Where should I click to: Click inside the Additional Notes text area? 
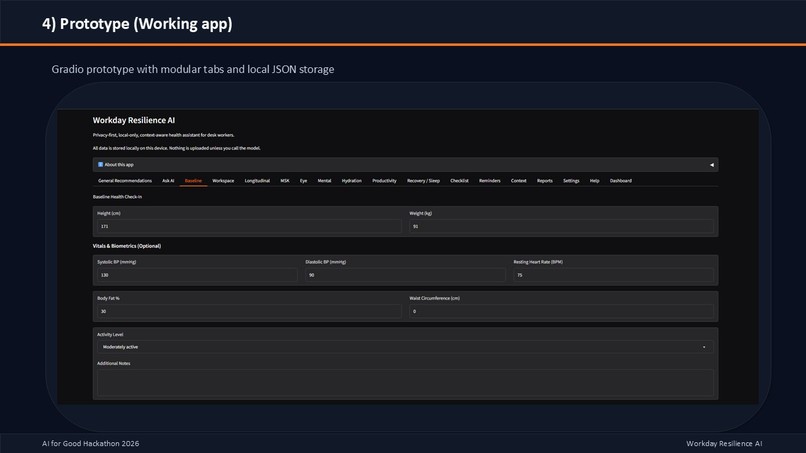(405, 383)
